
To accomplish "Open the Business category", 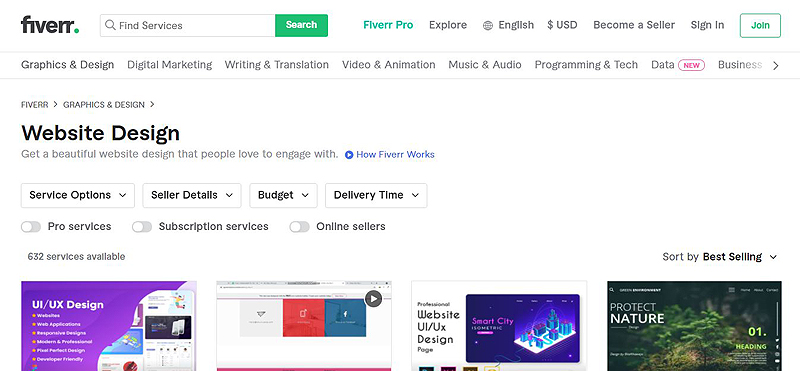I will point(740,65).
